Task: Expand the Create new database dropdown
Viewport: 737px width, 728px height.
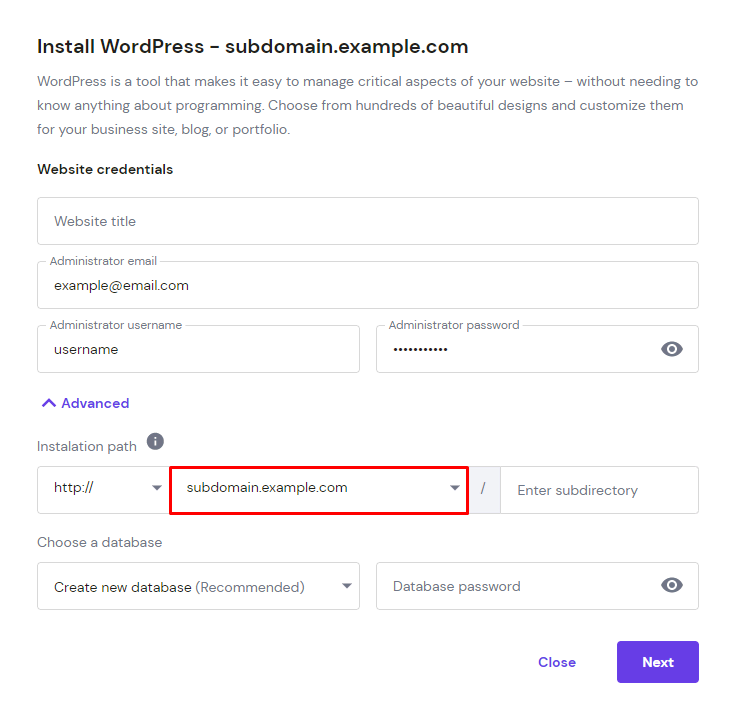Action: tap(198, 586)
